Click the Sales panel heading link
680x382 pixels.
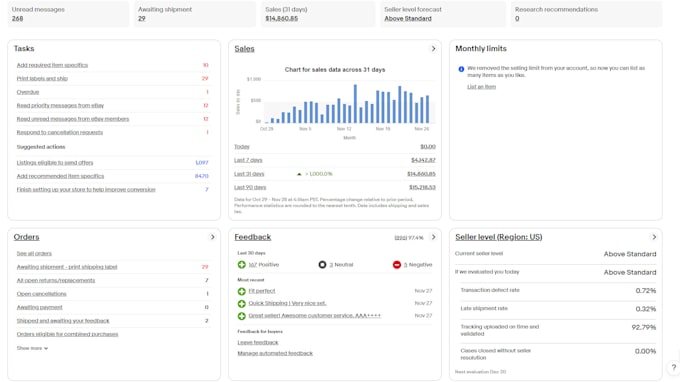click(x=244, y=49)
